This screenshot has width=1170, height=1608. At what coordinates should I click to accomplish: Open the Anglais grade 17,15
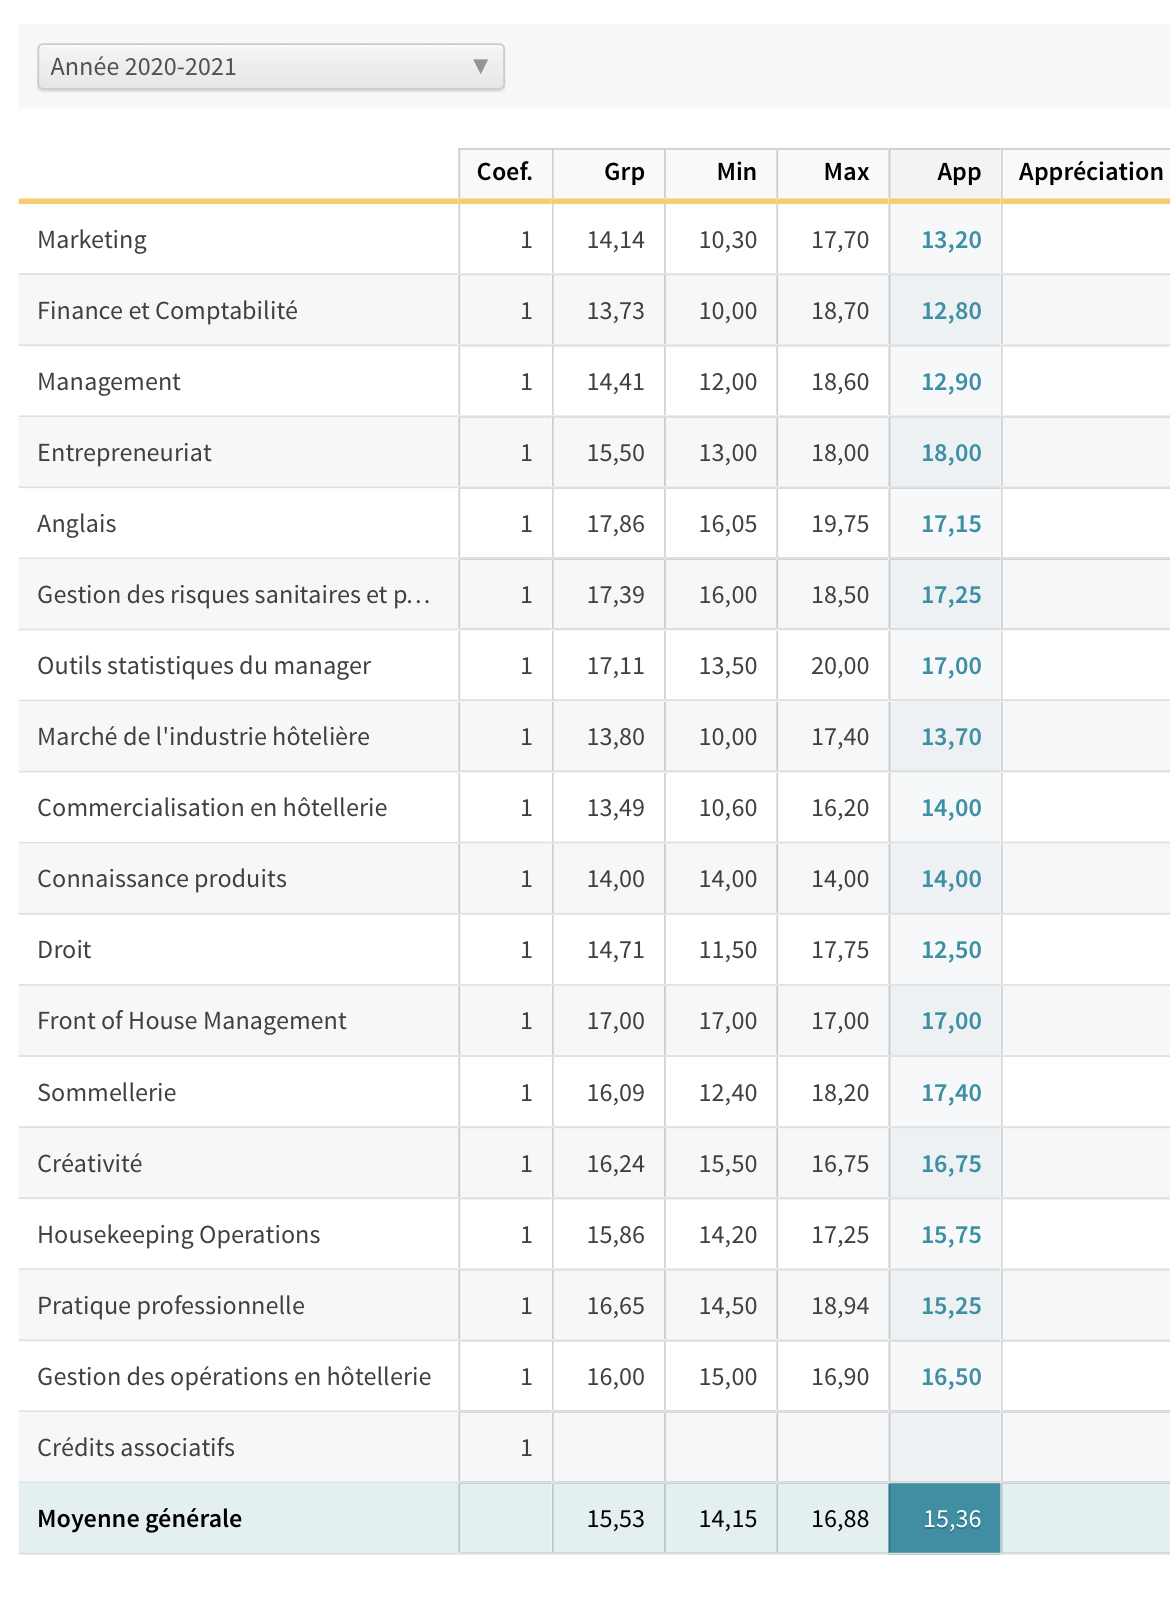(x=951, y=524)
